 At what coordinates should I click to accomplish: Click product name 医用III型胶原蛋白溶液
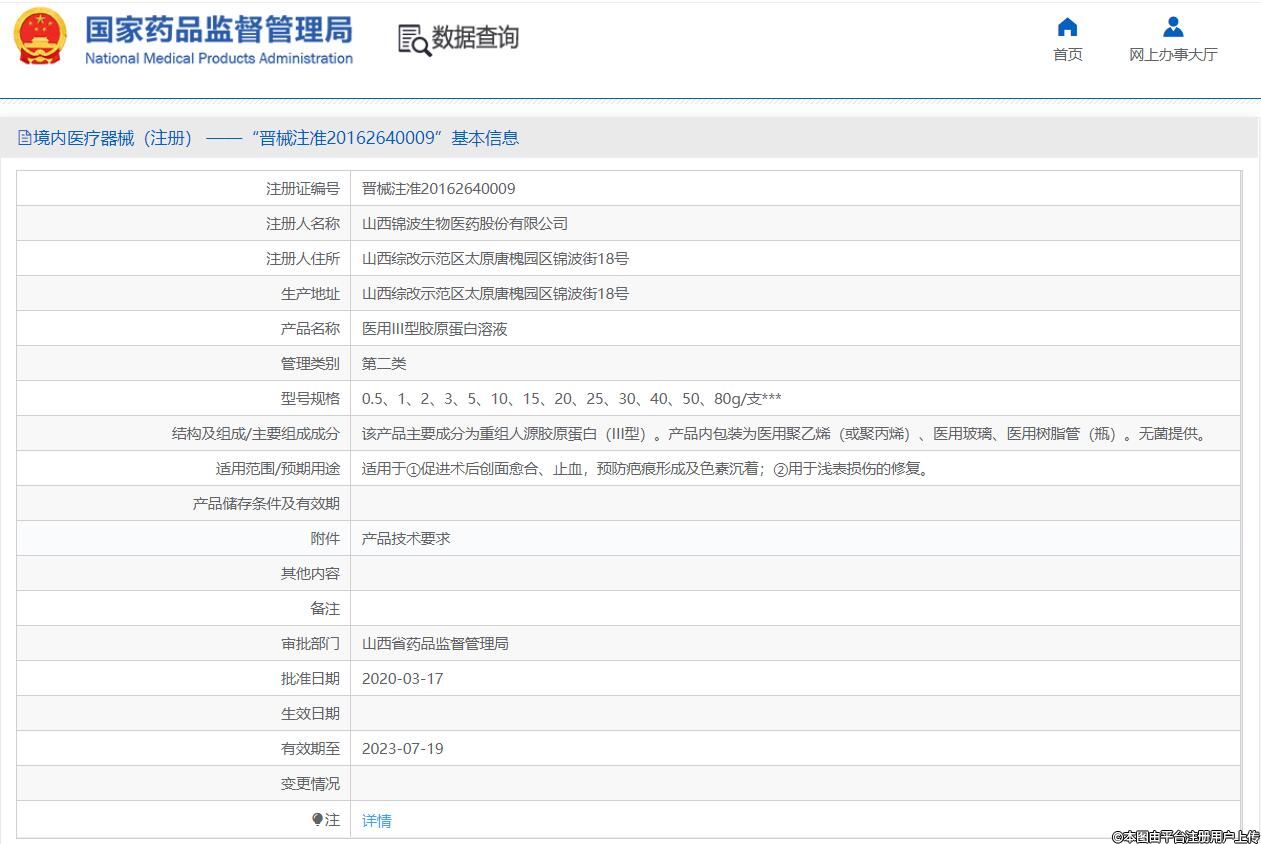[434, 329]
